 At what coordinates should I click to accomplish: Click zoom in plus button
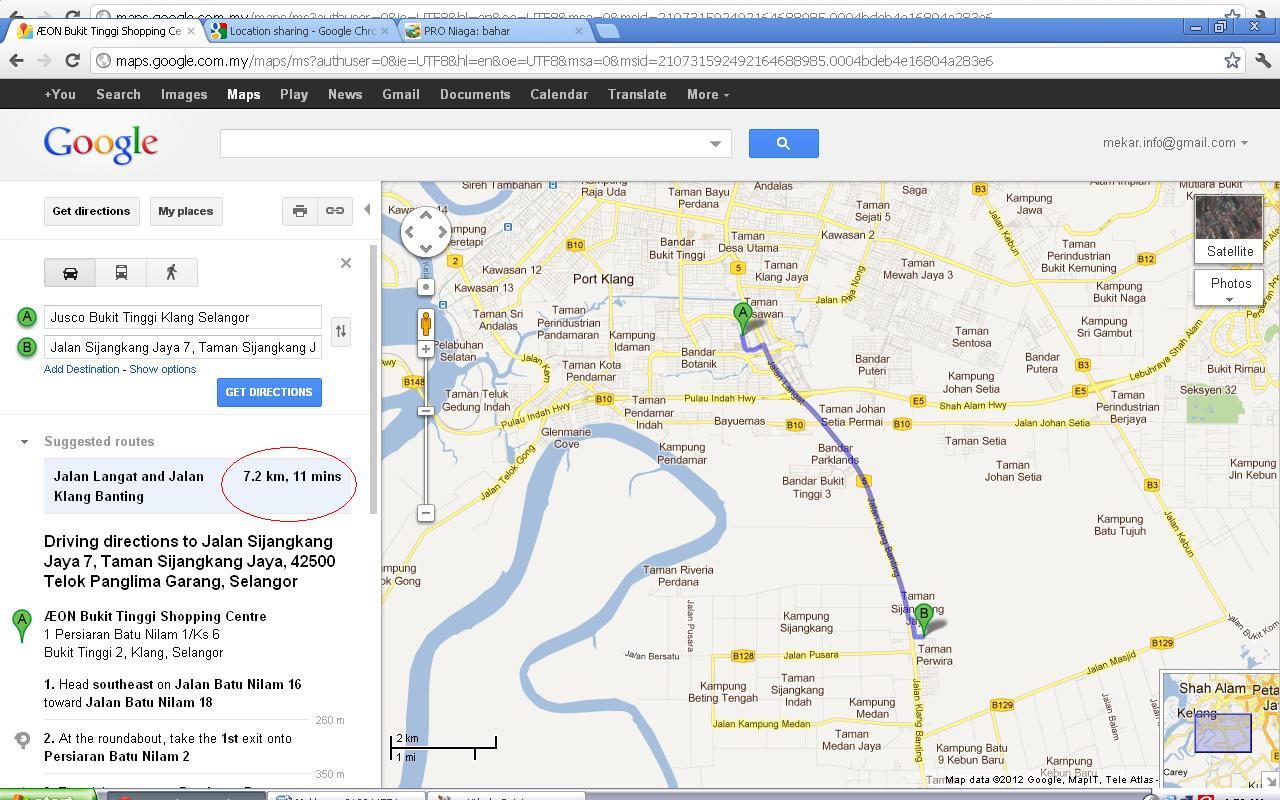[x=426, y=349]
